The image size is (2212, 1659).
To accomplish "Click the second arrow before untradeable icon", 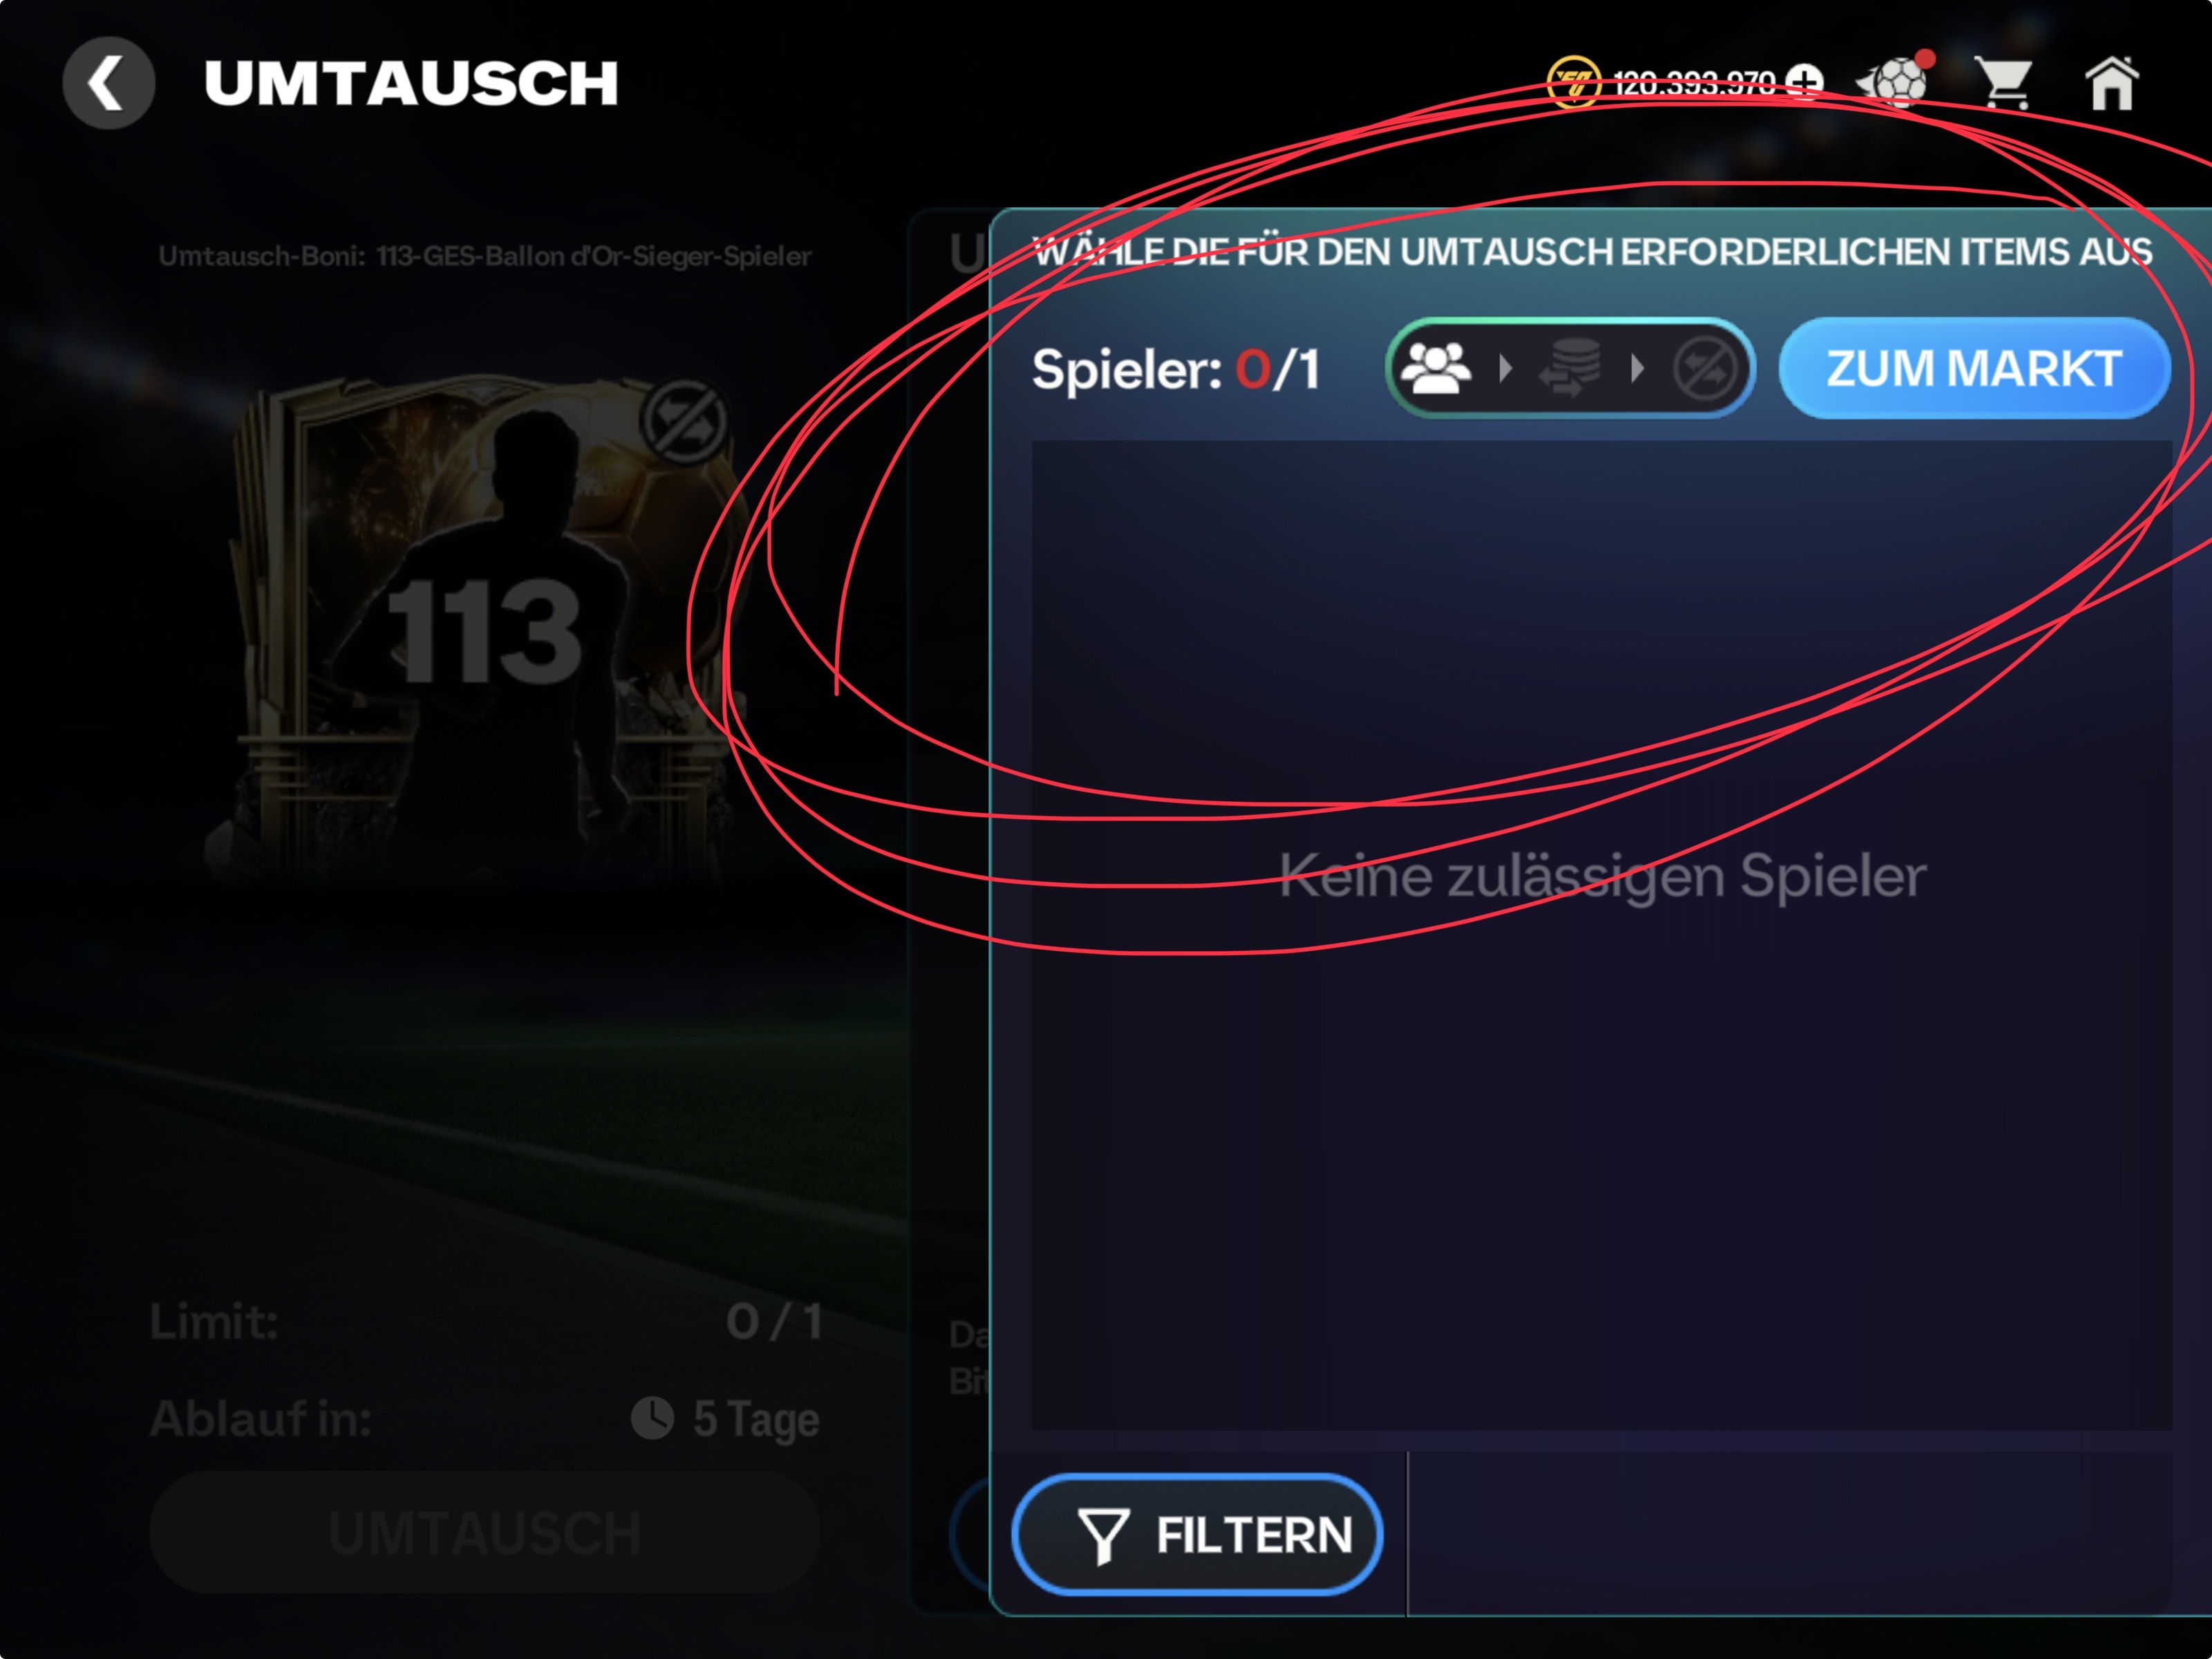I will click(1637, 369).
